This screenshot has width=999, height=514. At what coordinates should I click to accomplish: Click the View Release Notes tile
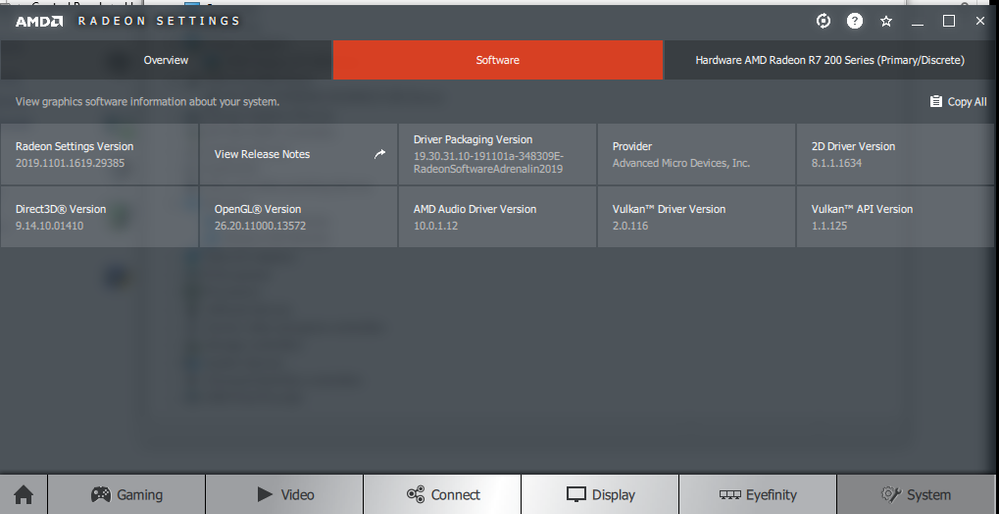[x=298, y=154]
